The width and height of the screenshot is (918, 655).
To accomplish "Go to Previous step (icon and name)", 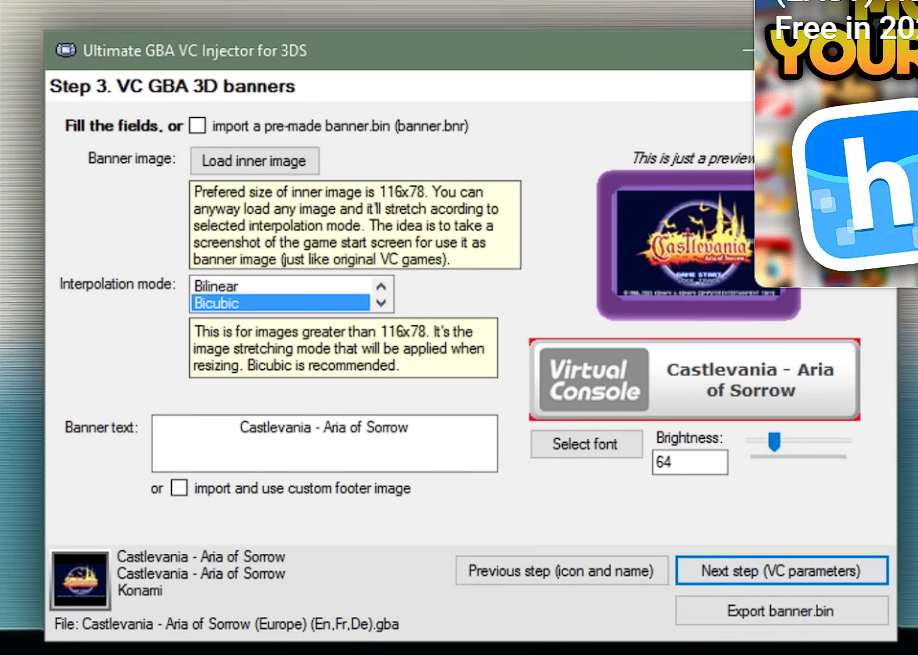I will point(561,571).
